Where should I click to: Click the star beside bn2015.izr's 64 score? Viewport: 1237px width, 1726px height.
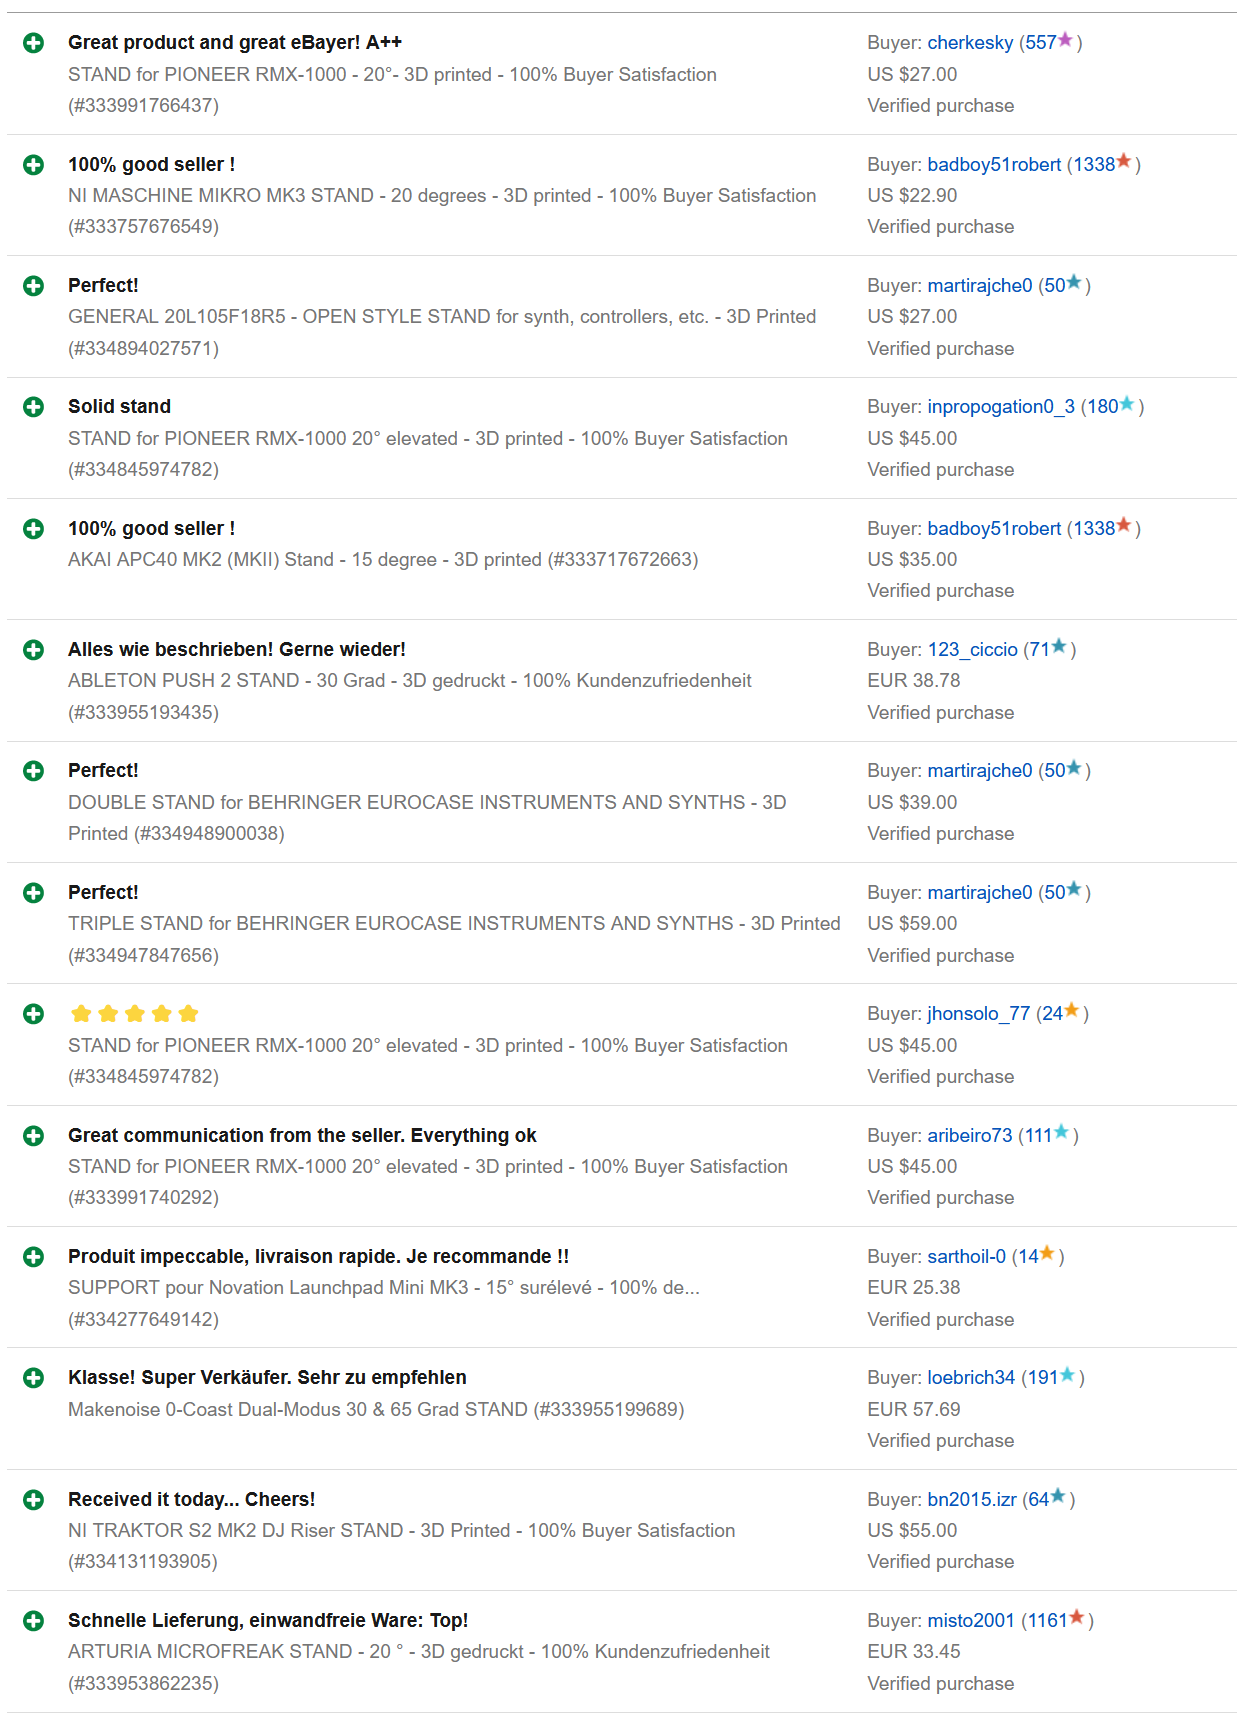click(1058, 1497)
